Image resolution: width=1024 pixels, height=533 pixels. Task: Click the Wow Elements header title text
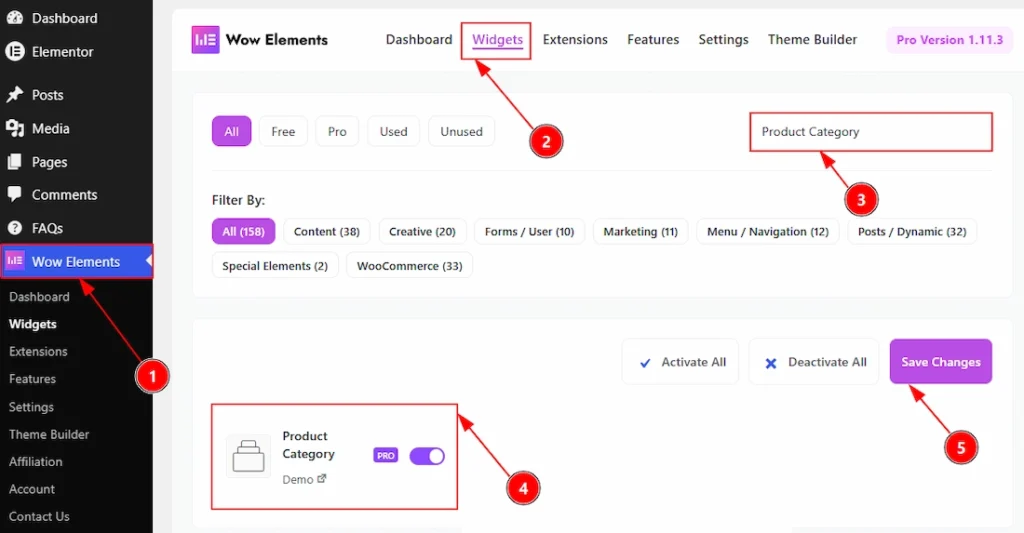coord(277,40)
